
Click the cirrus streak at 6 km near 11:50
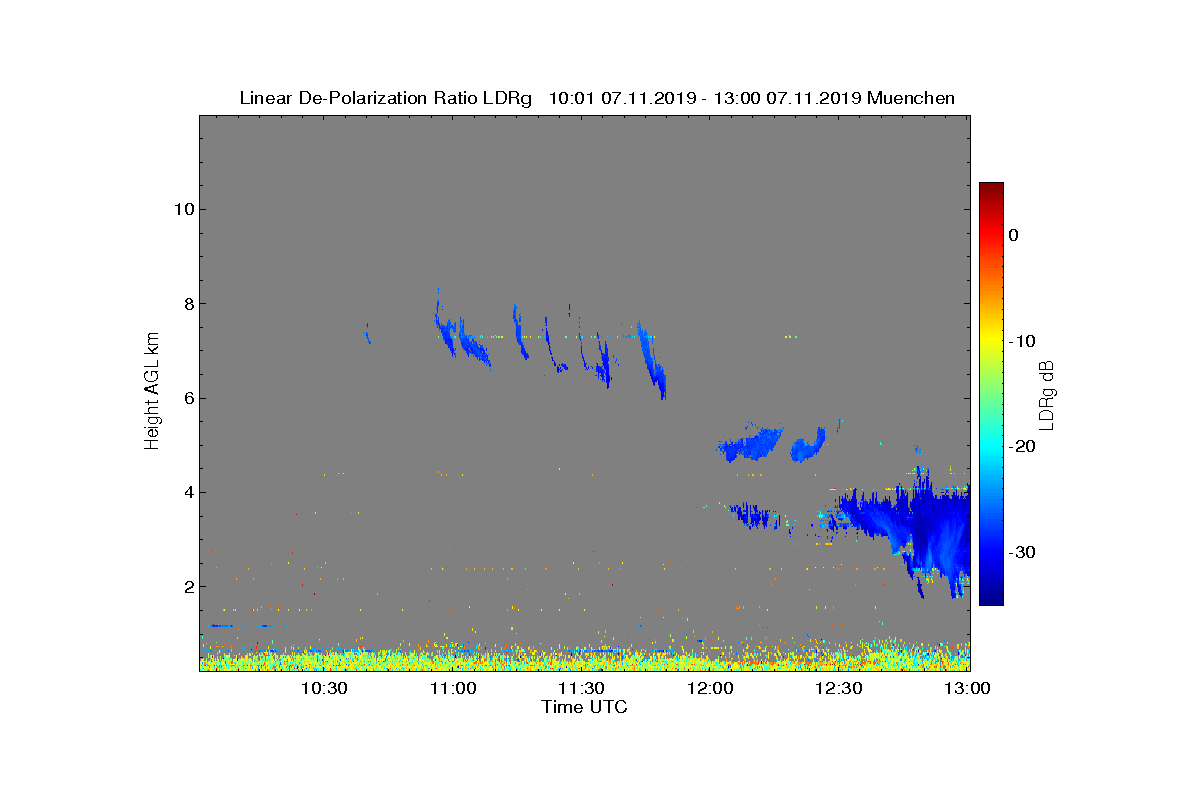(652, 360)
